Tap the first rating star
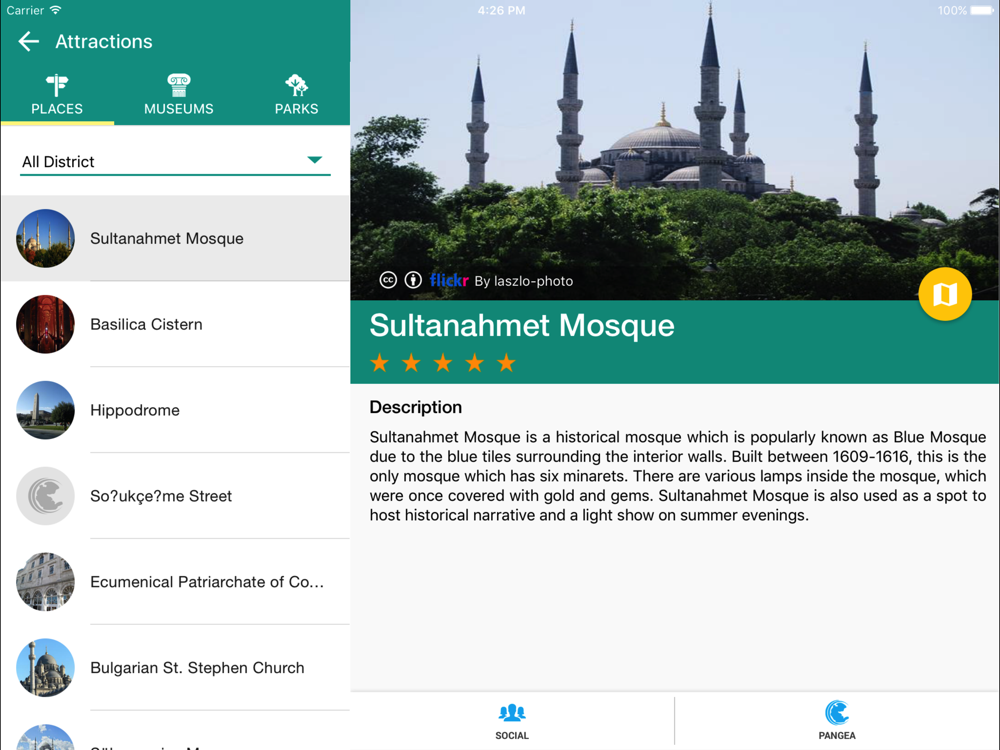 (379, 363)
